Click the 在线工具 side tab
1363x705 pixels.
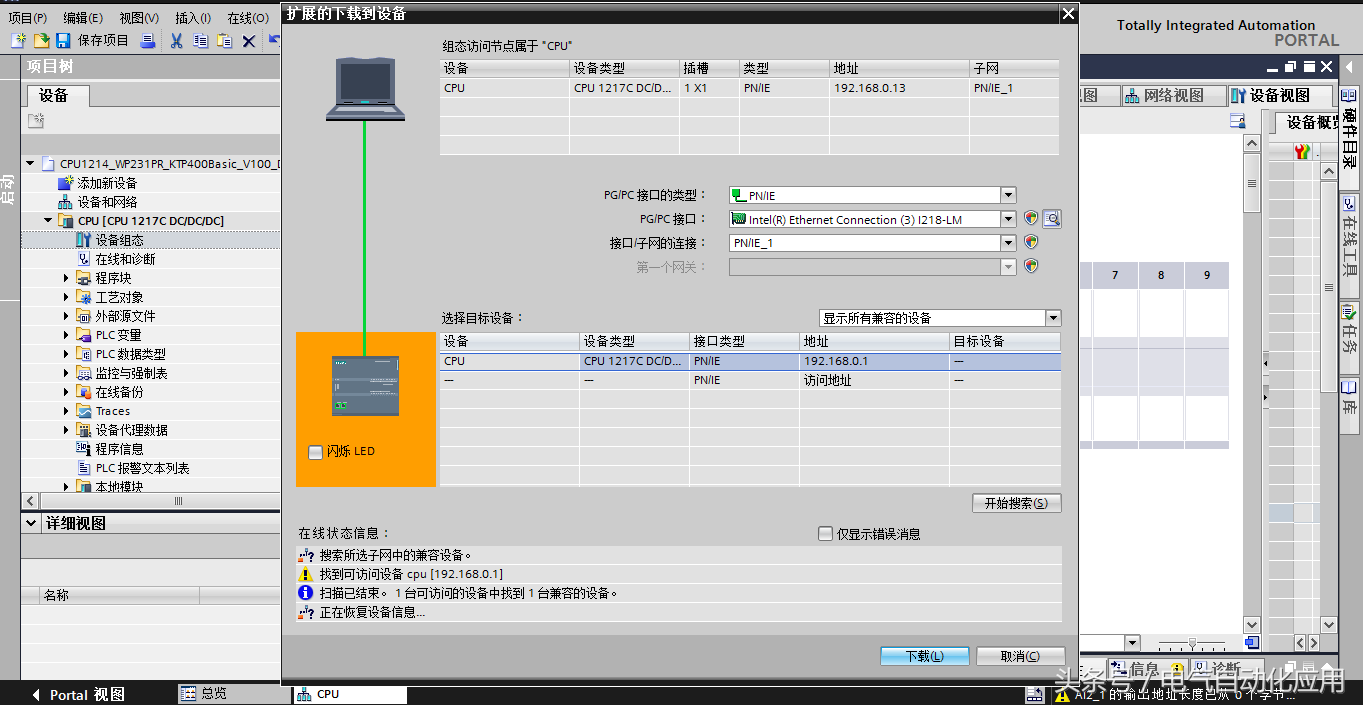(1349, 246)
